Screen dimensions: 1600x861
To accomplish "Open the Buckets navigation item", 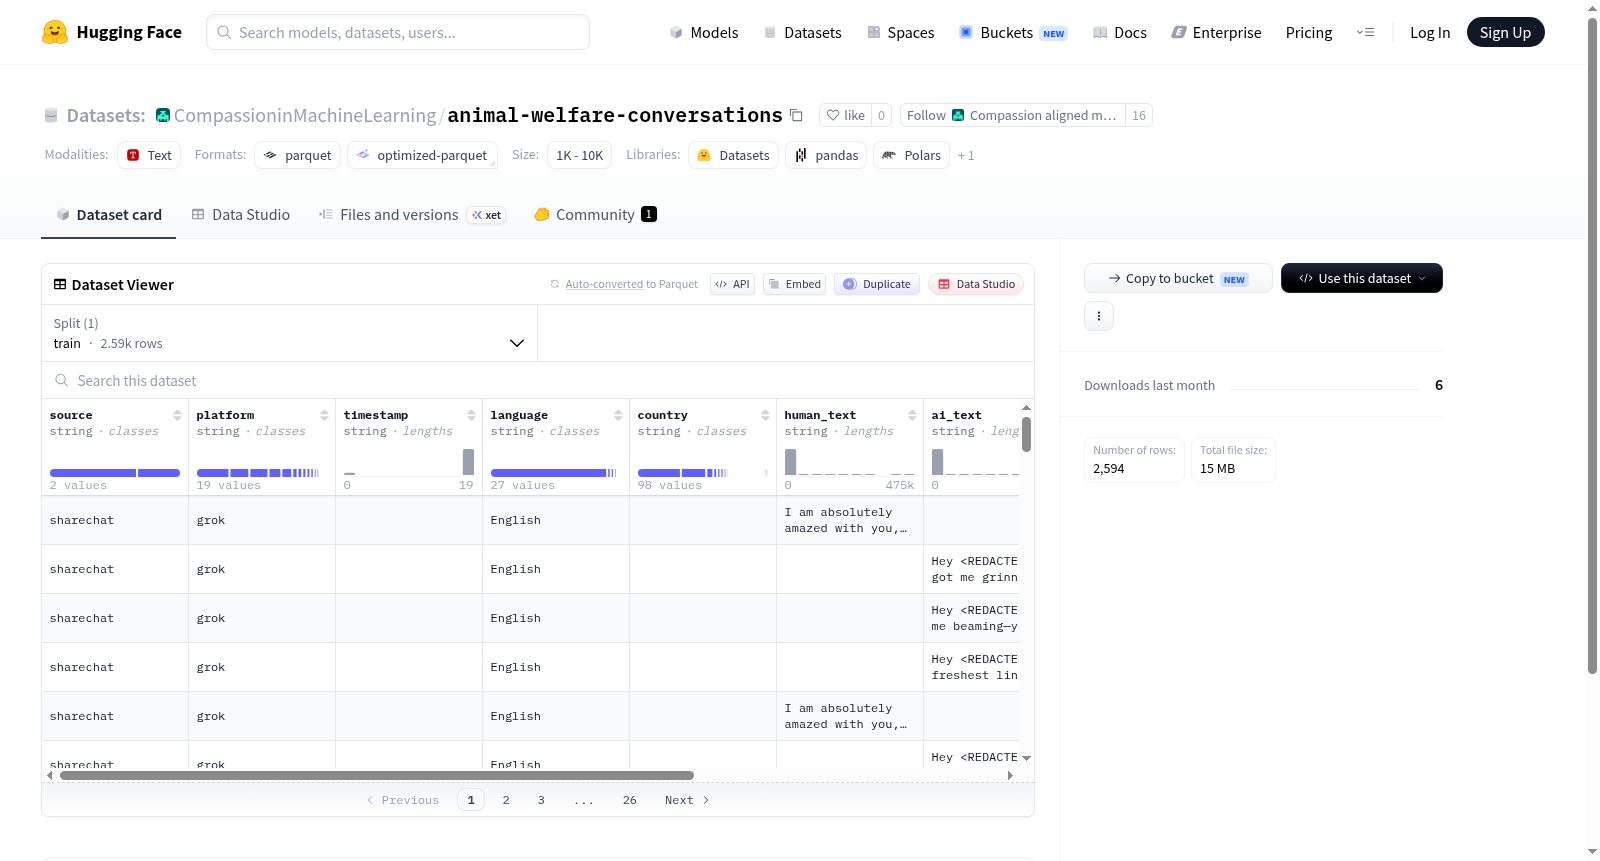I will [1013, 32].
